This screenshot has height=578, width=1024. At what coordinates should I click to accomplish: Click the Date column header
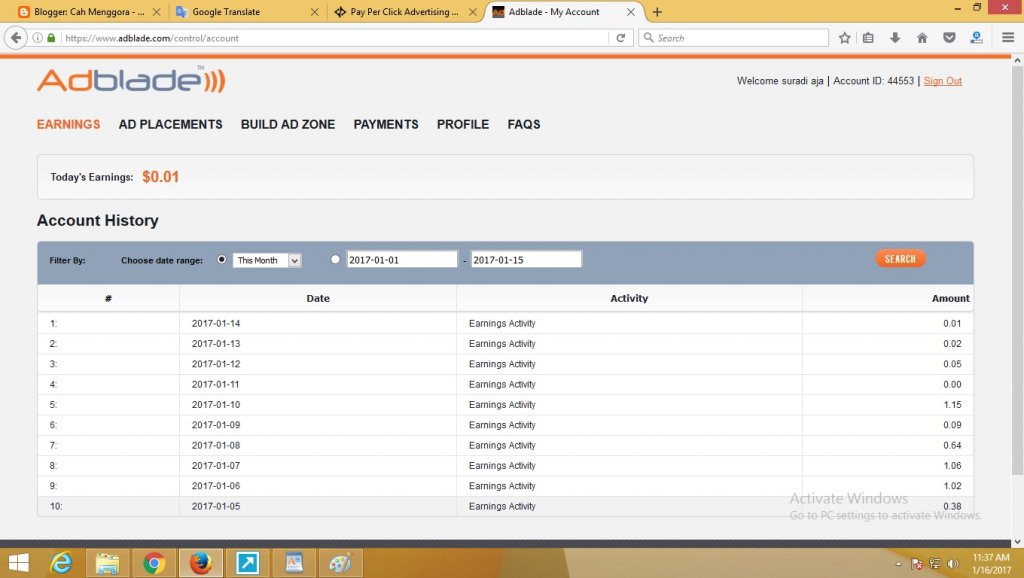click(x=318, y=298)
